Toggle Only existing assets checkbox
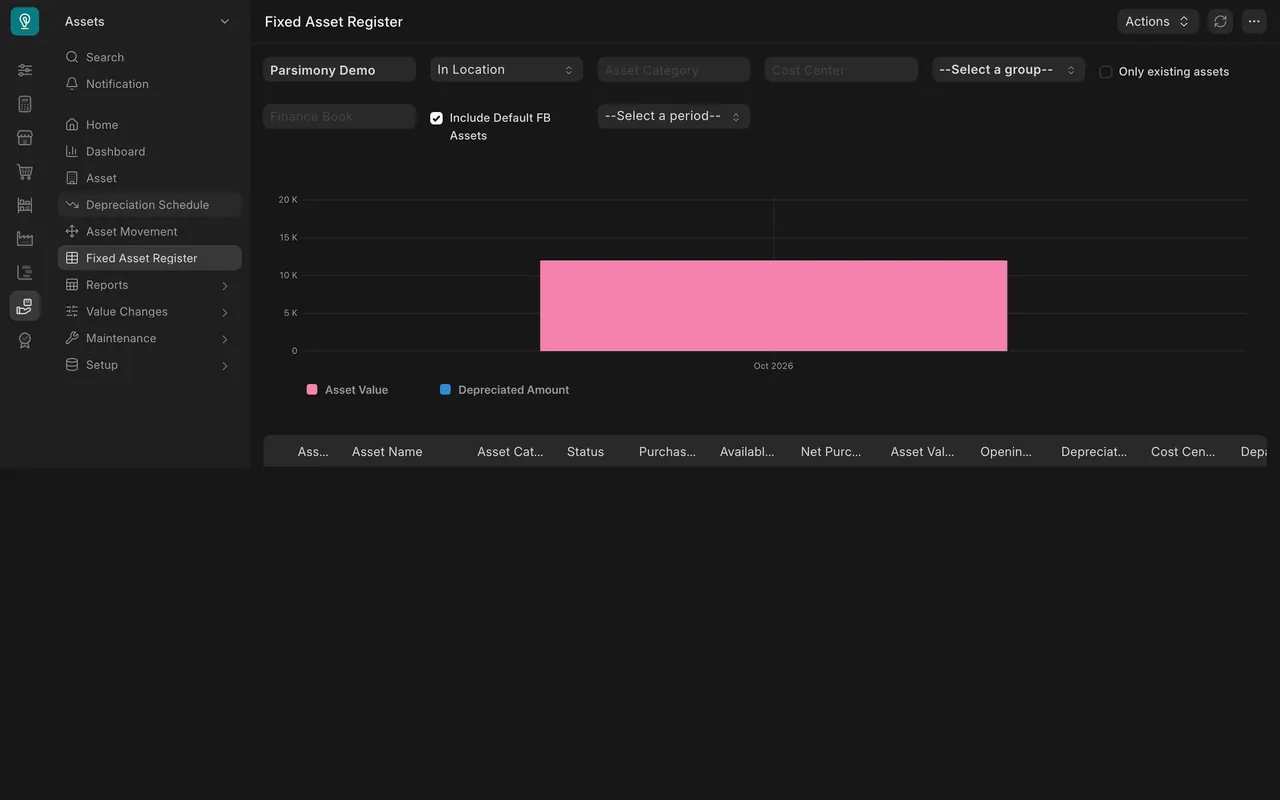The width and height of the screenshot is (1280, 800). point(1106,72)
